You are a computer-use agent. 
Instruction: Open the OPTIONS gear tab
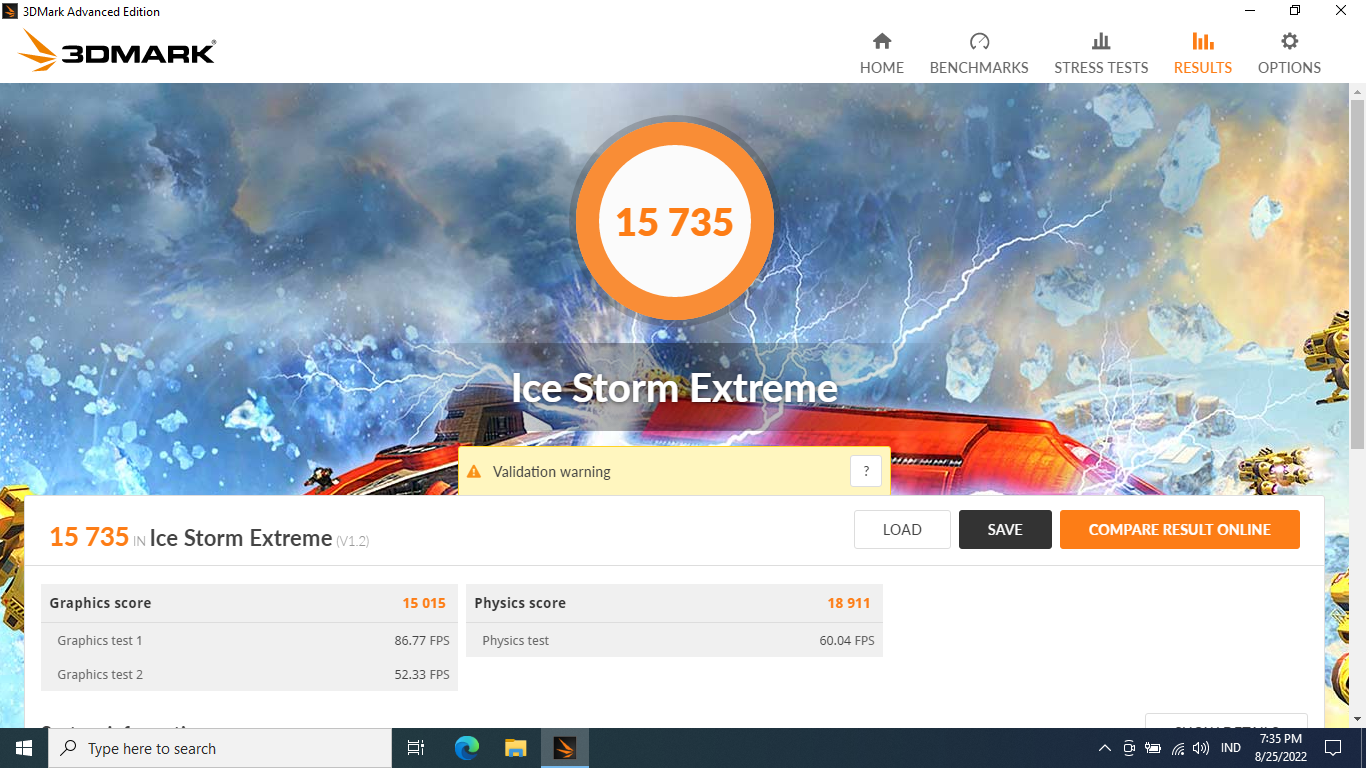pos(1289,54)
